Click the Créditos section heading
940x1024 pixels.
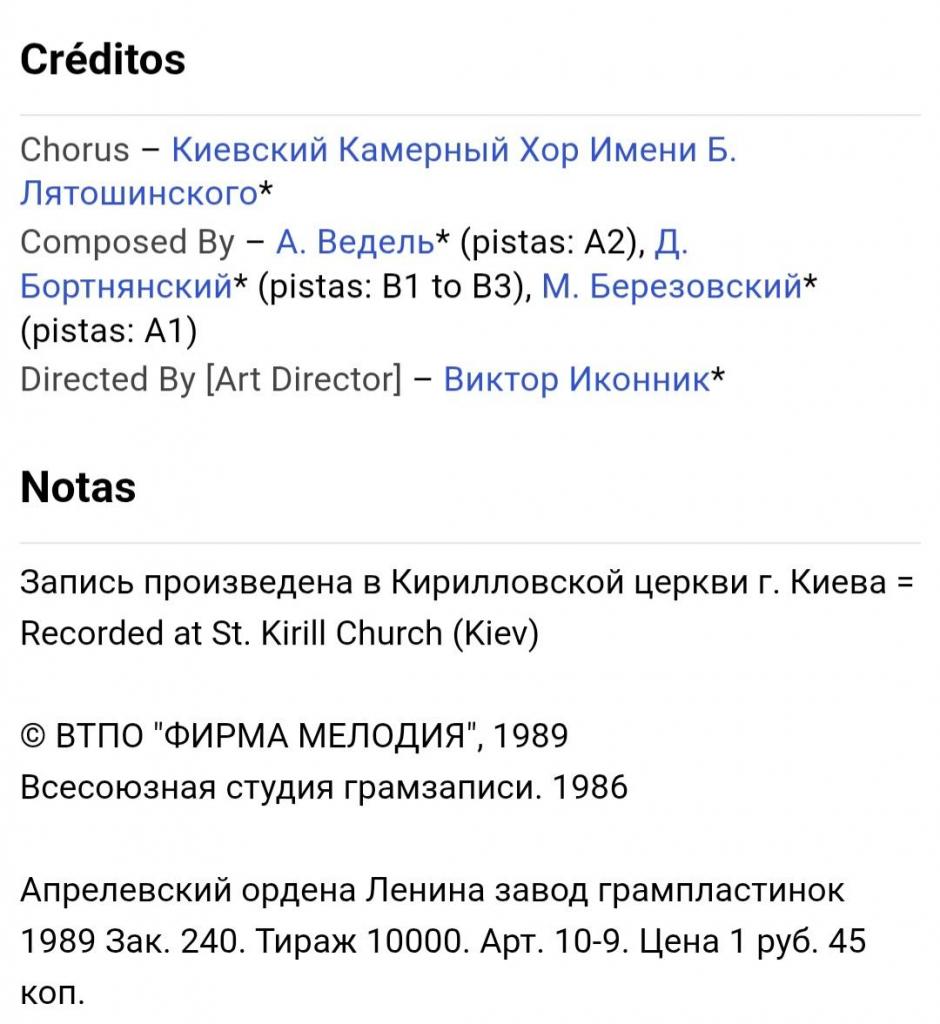click(x=103, y=59)
